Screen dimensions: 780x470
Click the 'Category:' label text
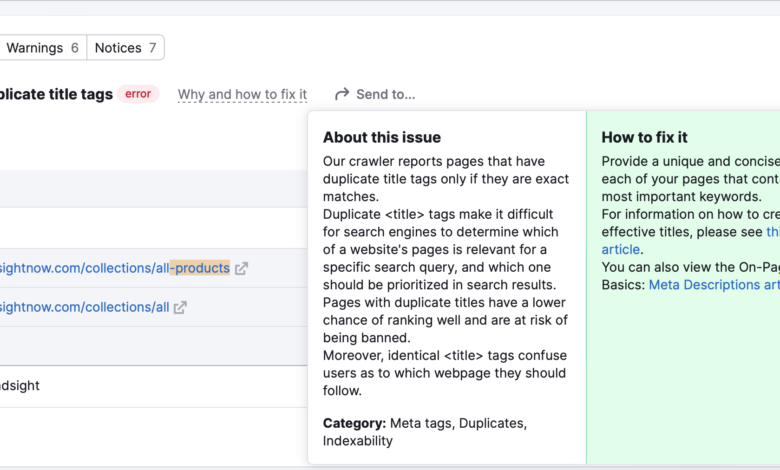[x=354, y=423]
